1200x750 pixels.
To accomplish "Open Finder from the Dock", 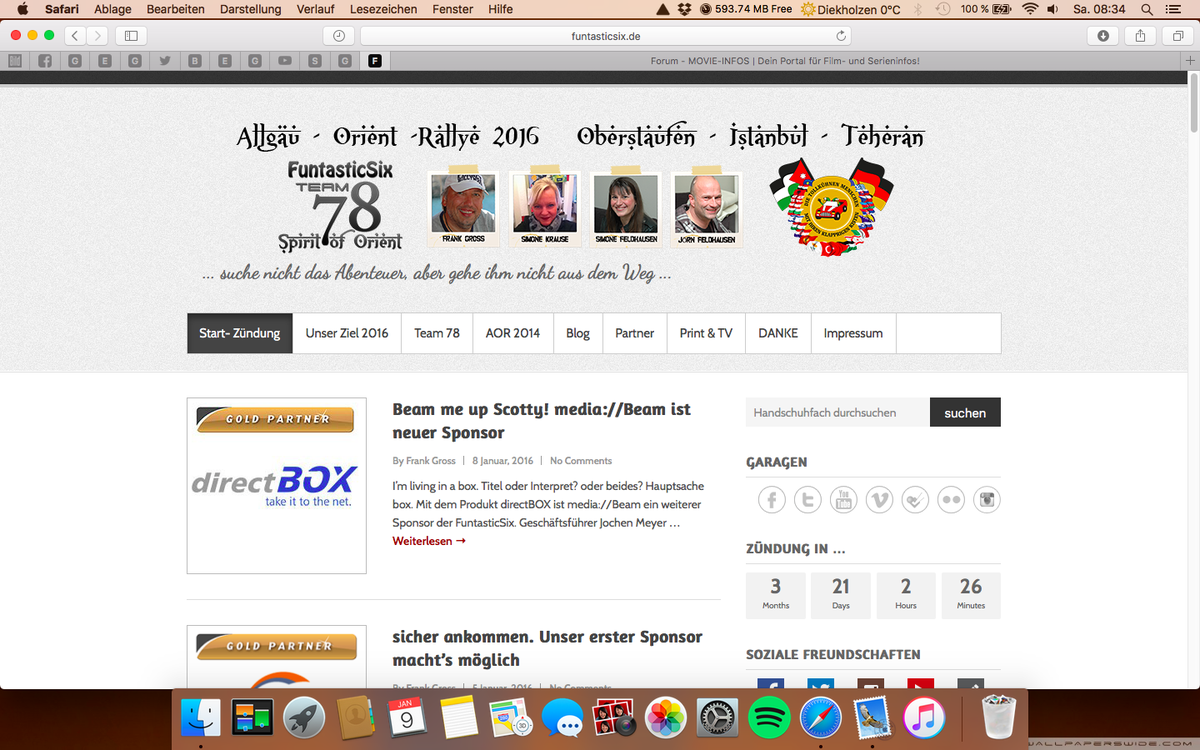I will point(201,717).
